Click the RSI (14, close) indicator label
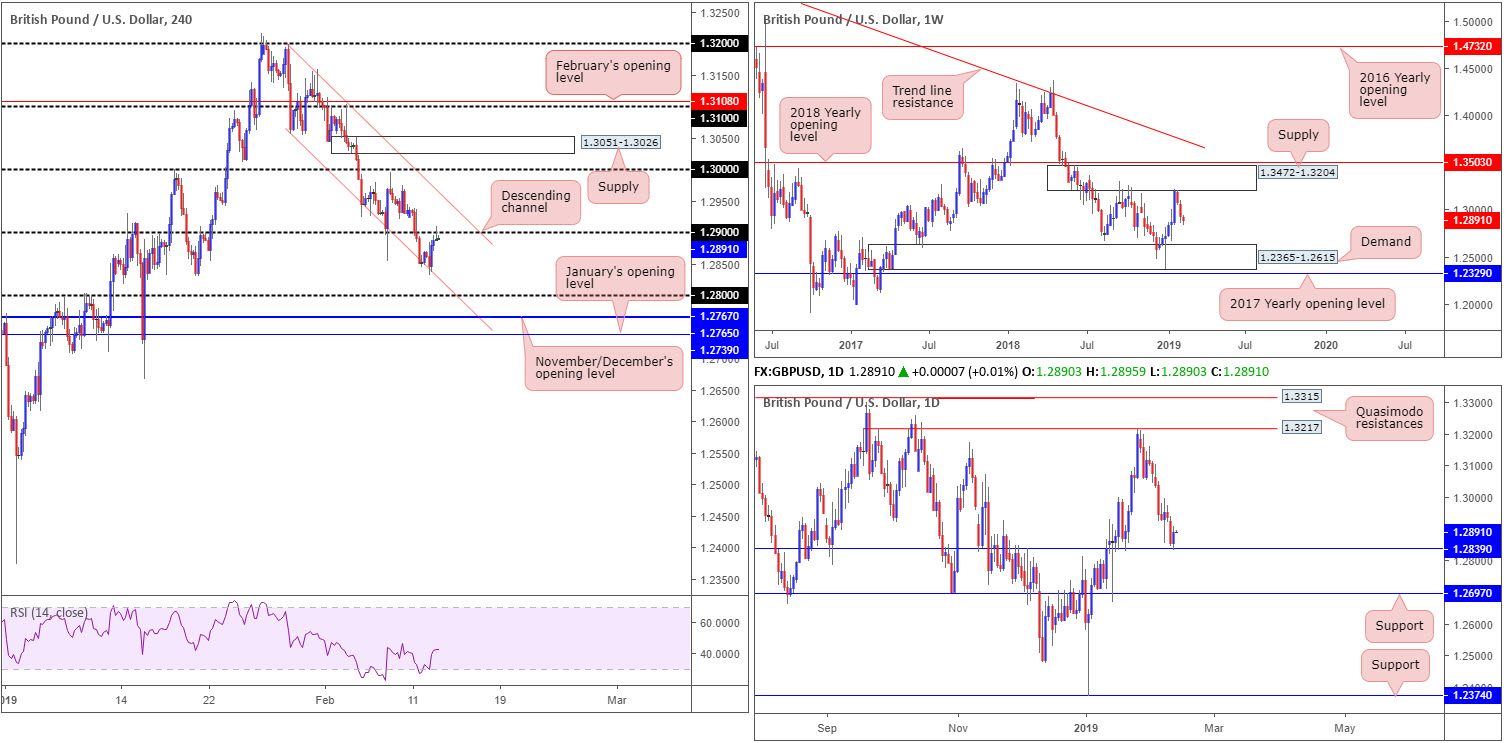 tap(49, 612)
